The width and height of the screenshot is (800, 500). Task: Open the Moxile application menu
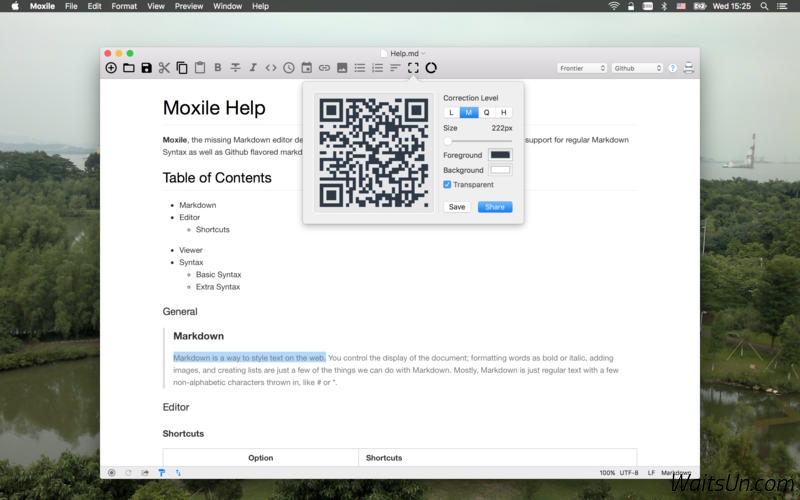click(42, 6)
